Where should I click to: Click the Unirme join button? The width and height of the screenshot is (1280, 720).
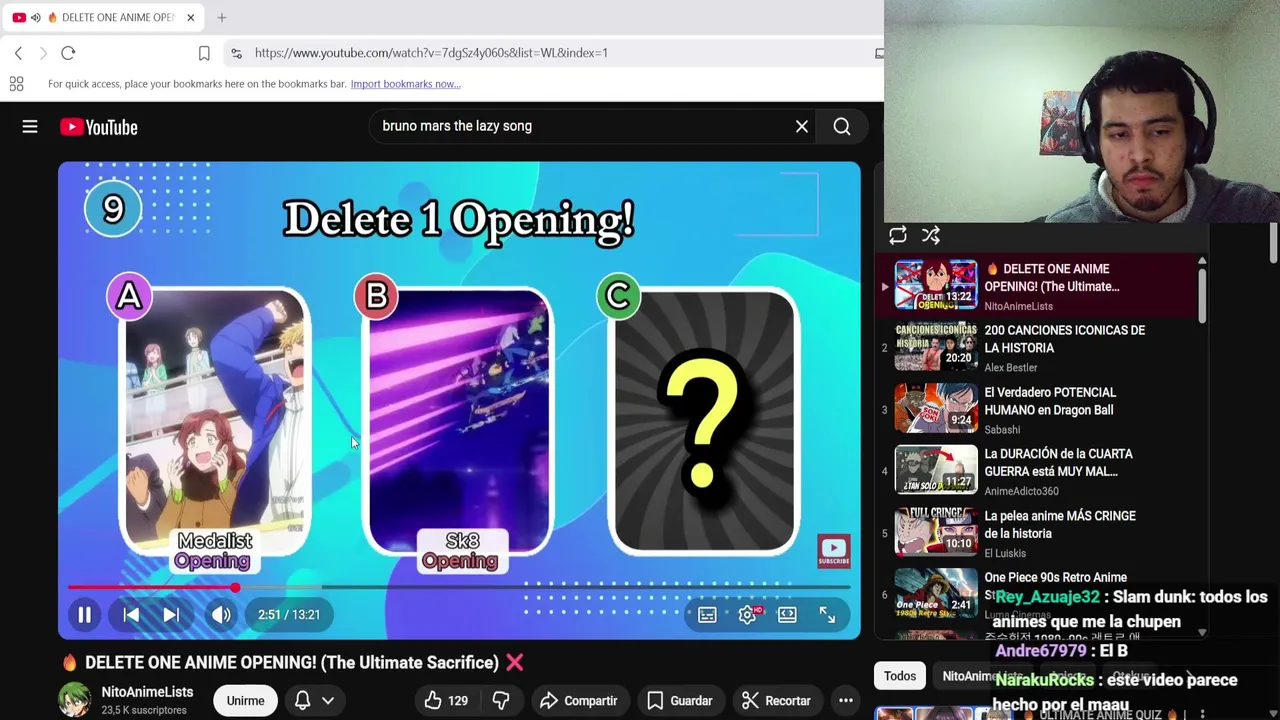point(245,701)
